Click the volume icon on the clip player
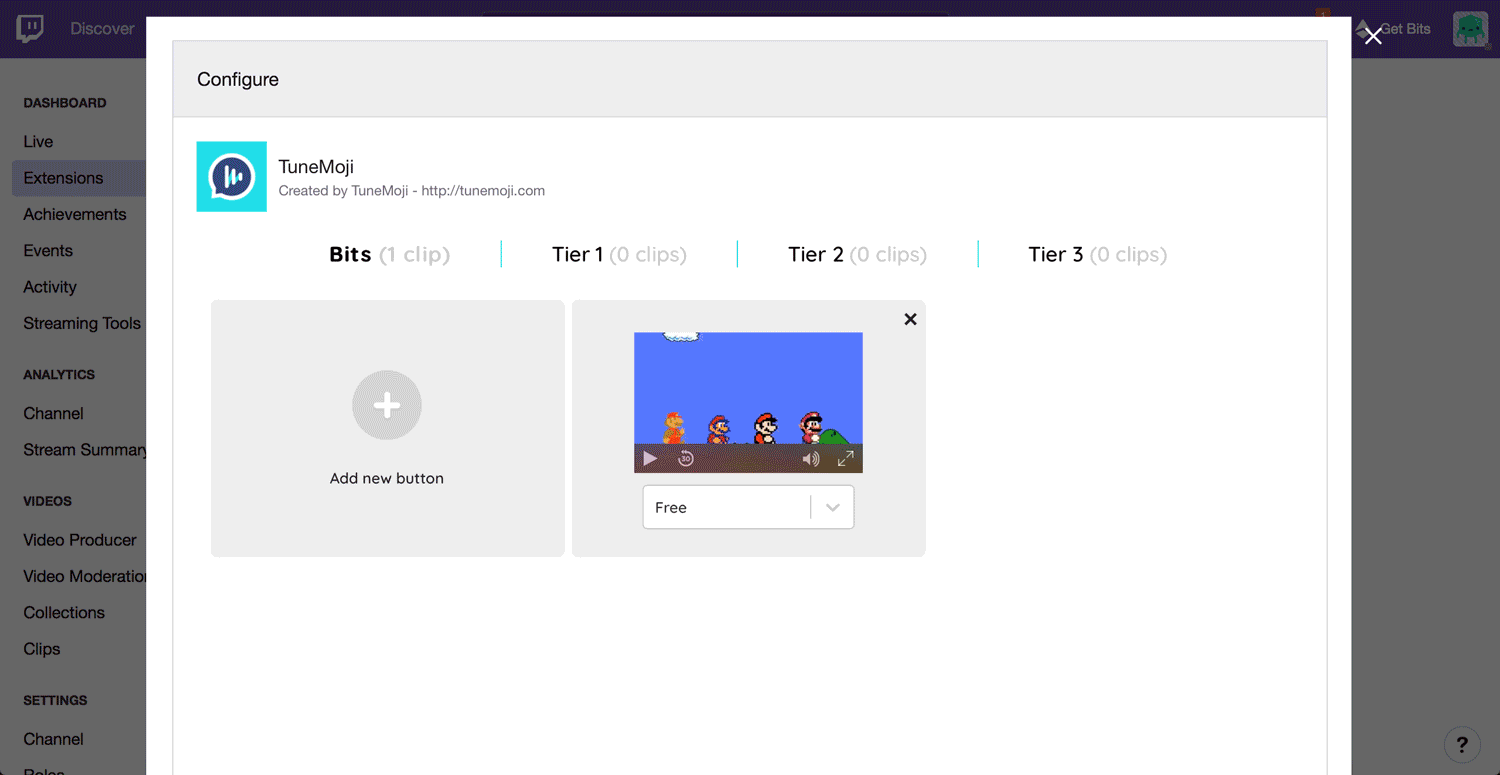Image resolution: width=1500 pixels, height=775 pixels. (x=811, y=458)
